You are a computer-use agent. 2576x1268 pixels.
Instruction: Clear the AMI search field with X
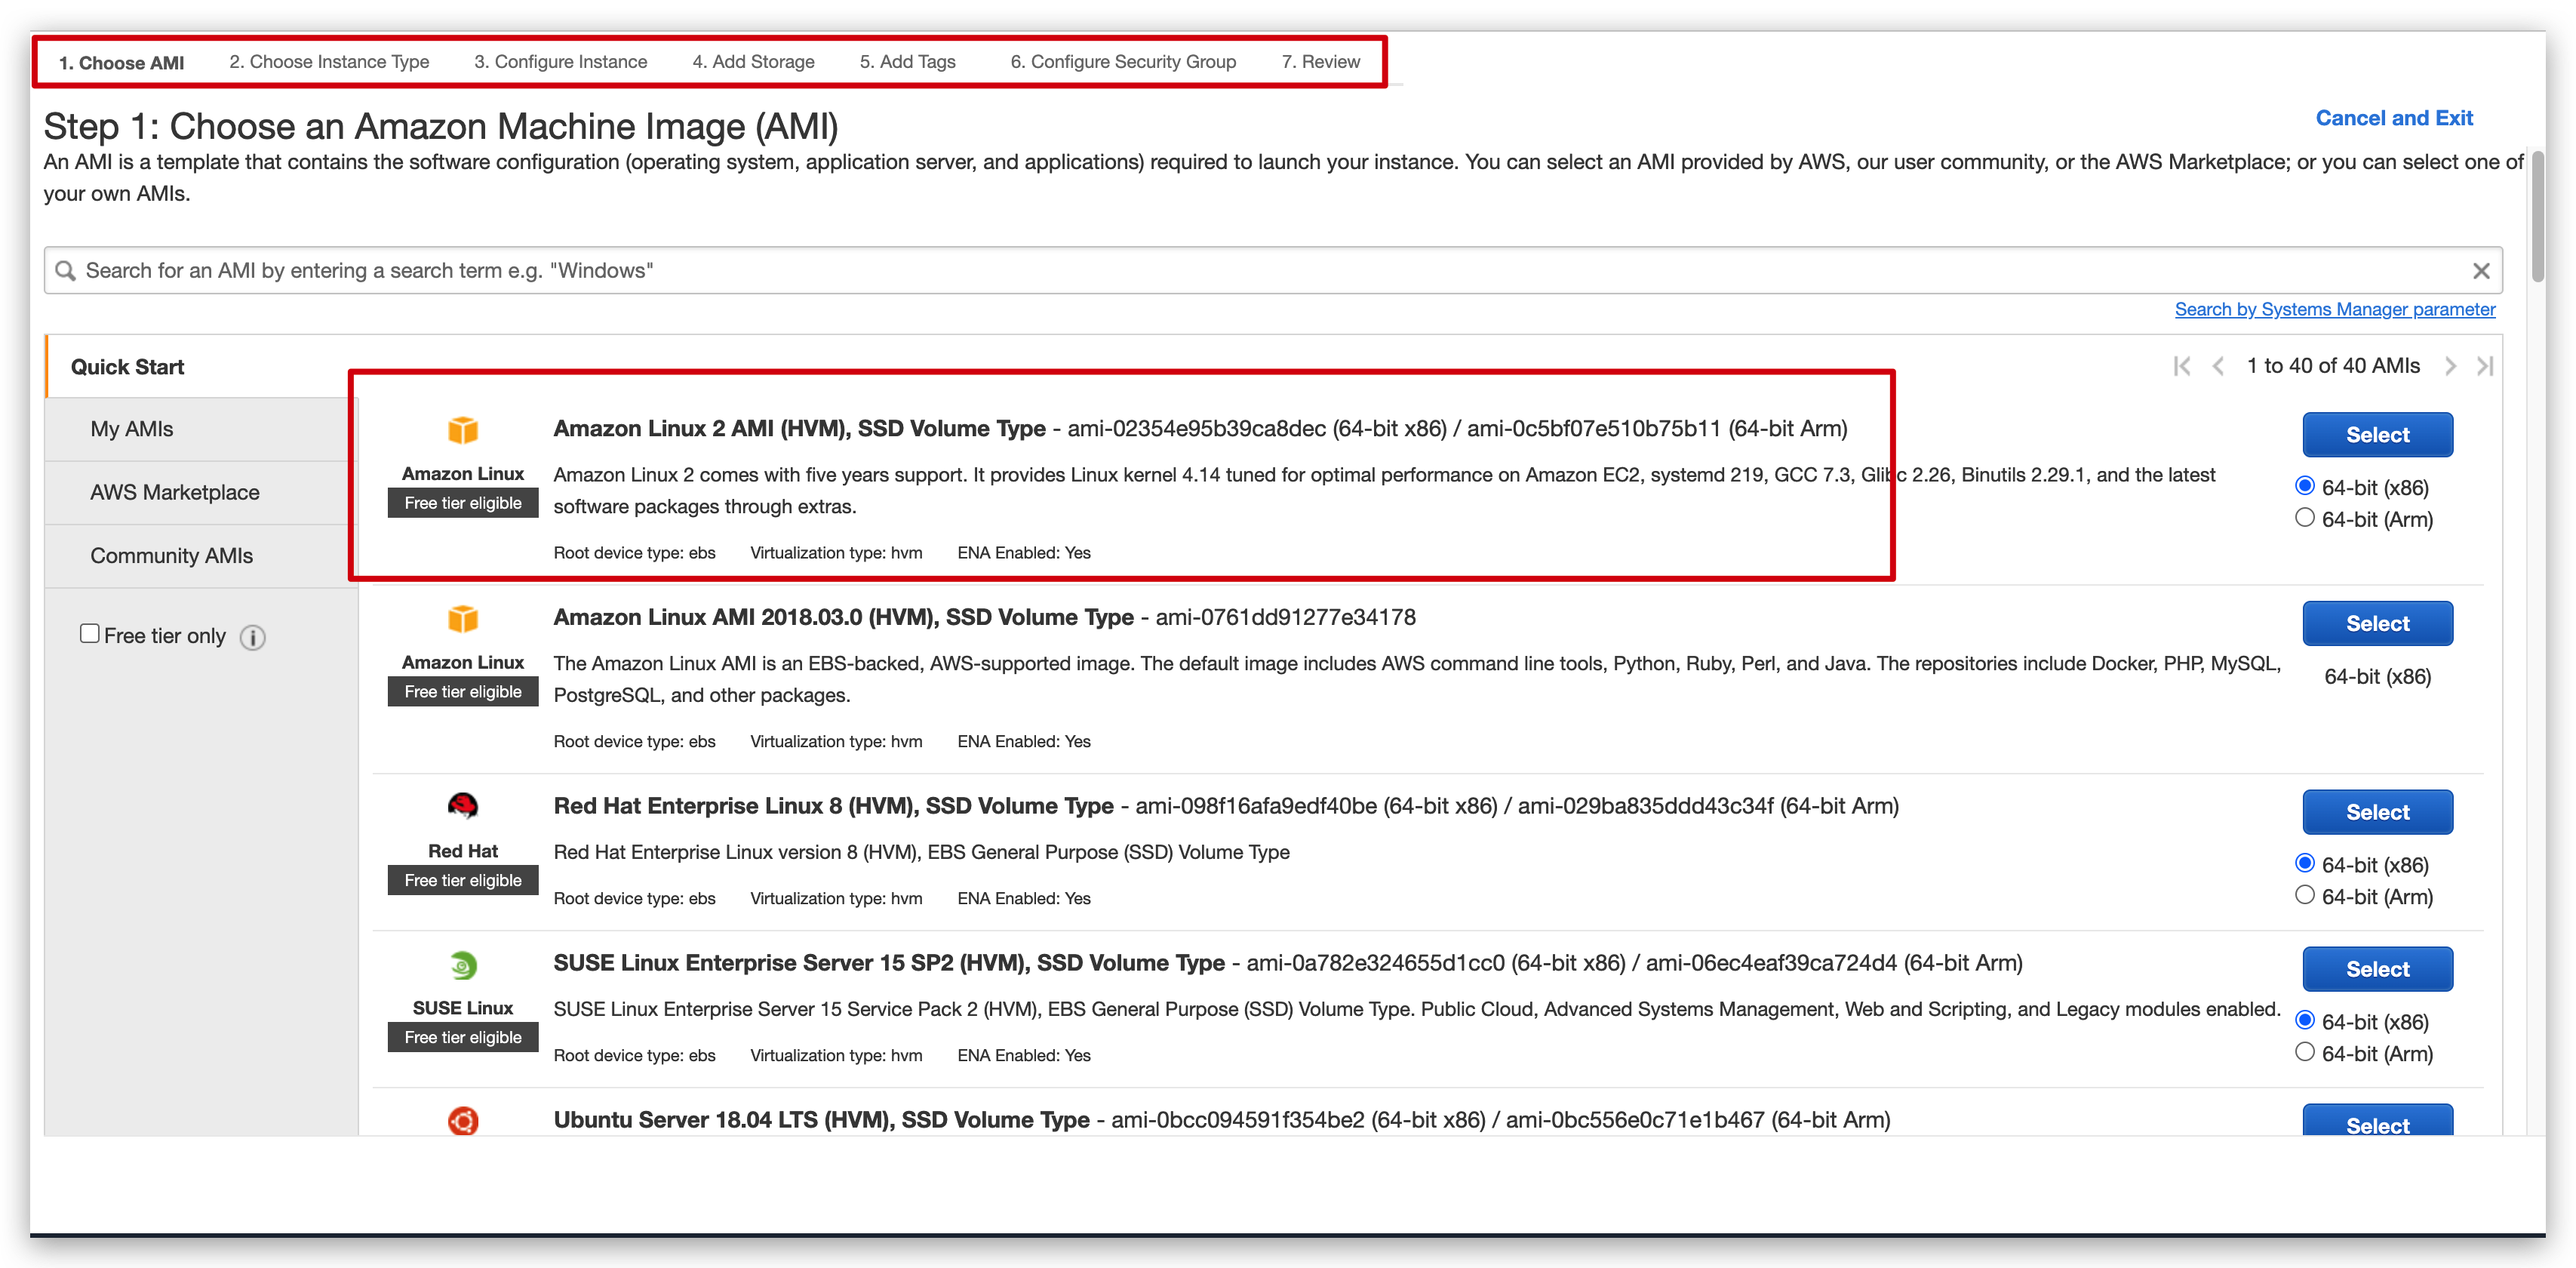tap(2481, 271)
